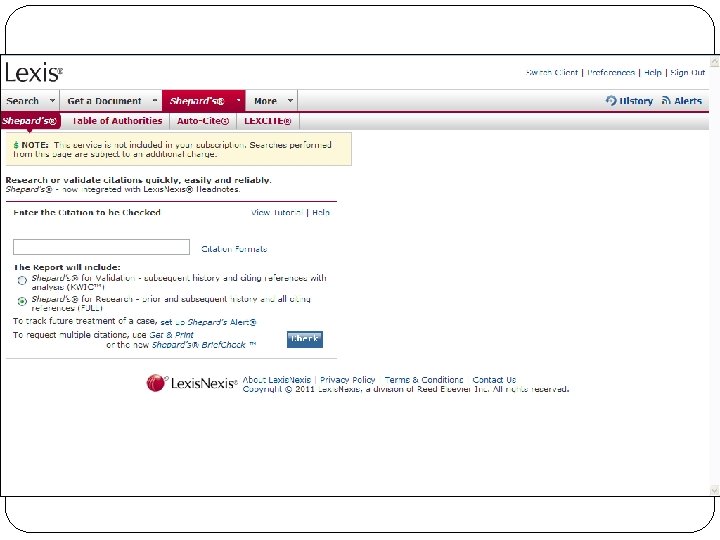Click the green dollar sign note icon
This screenshot has width=720, height=540.
(x=16, y=145)
